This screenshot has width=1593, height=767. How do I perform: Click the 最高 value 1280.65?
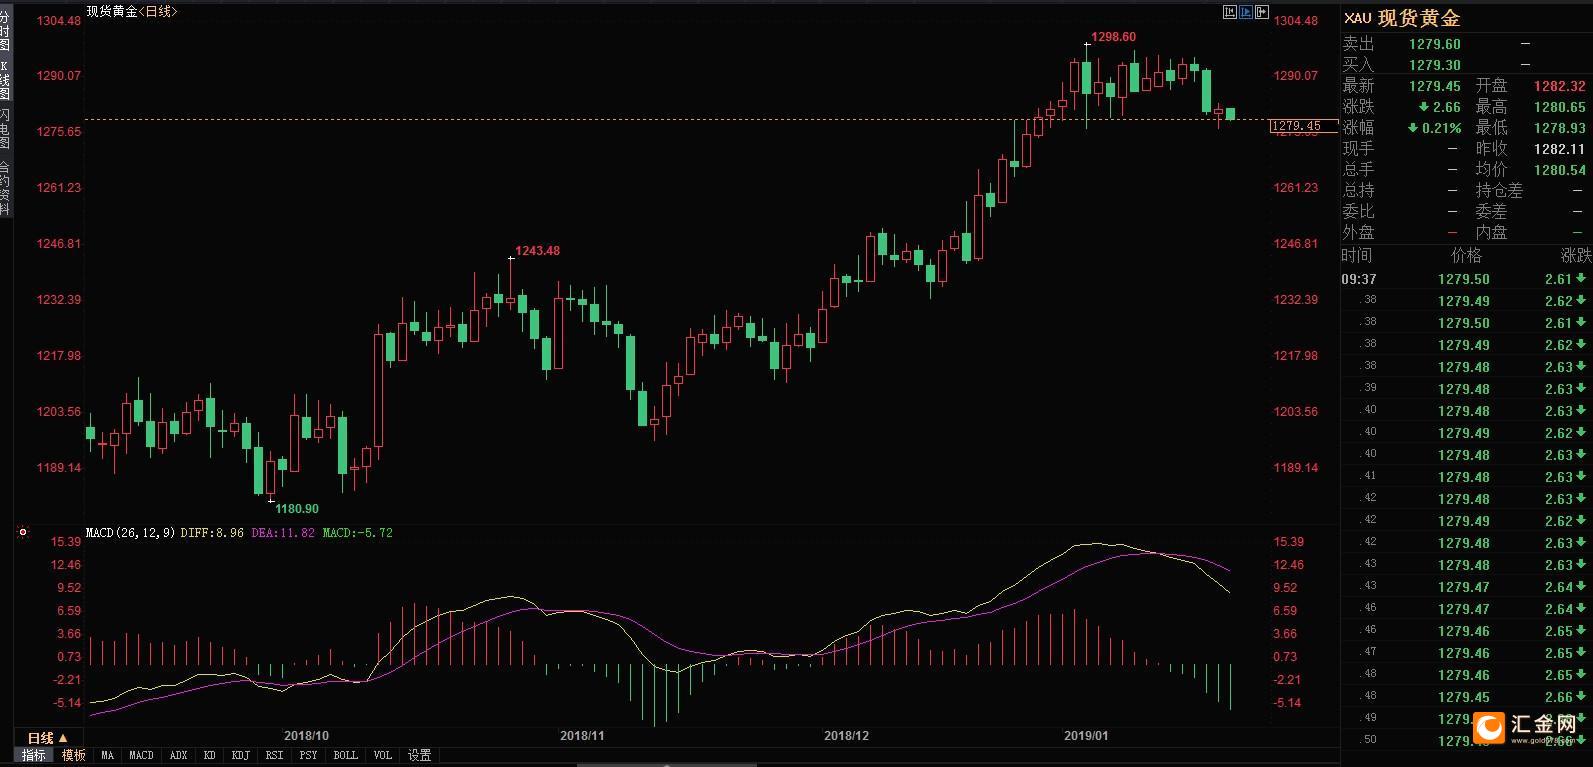[1560, 107]
